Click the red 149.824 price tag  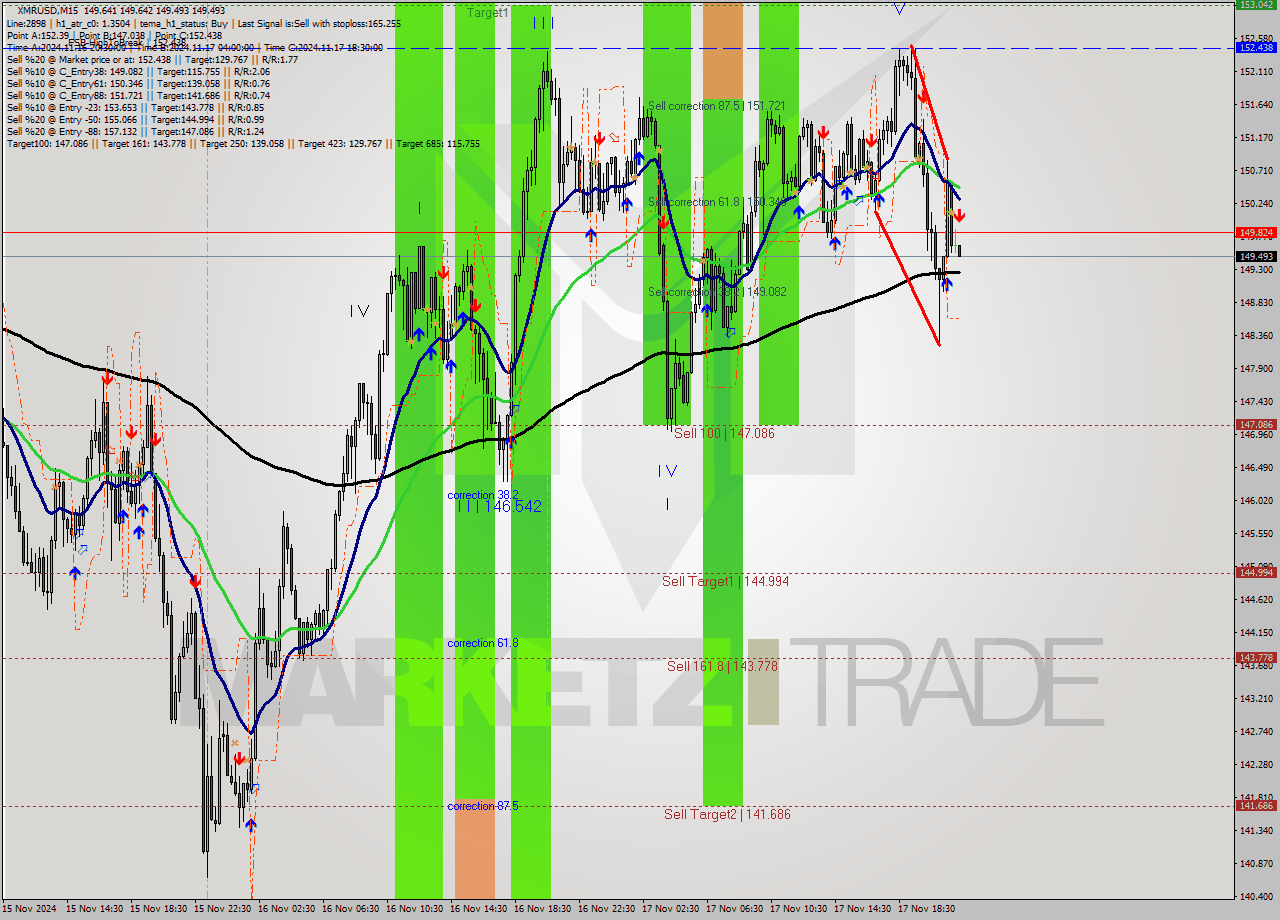tap(1256, 232)
